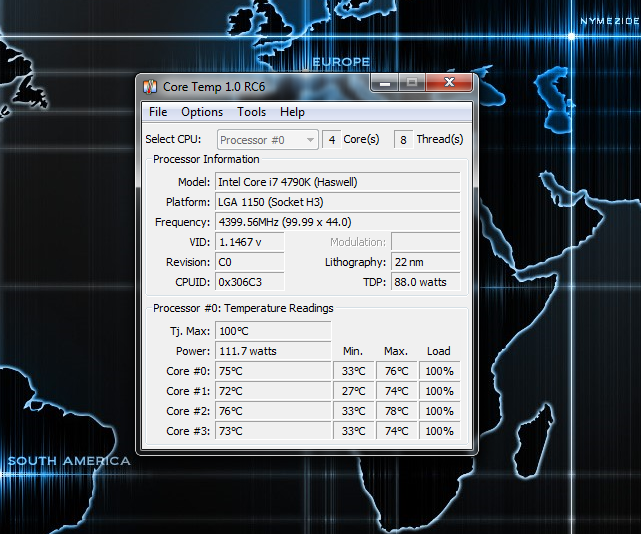
Task: Click the Core Temp 1.0 RC6 title text
Action: pos(214,87)
